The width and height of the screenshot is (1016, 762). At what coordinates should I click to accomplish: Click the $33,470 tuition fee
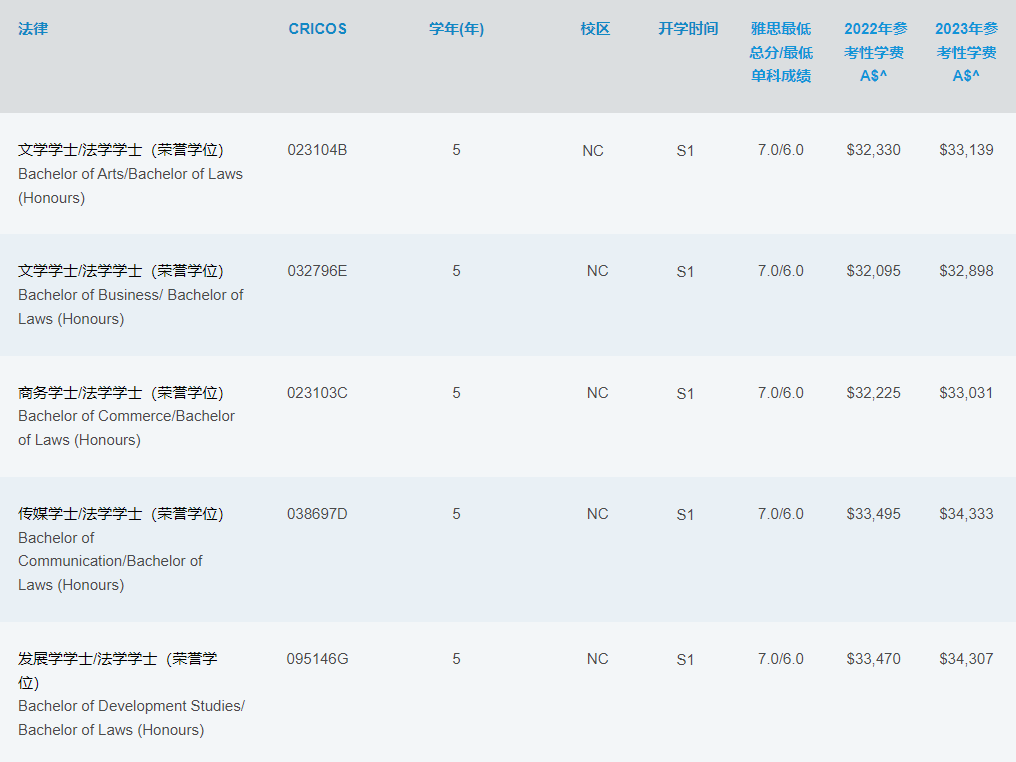coord(873,659)
